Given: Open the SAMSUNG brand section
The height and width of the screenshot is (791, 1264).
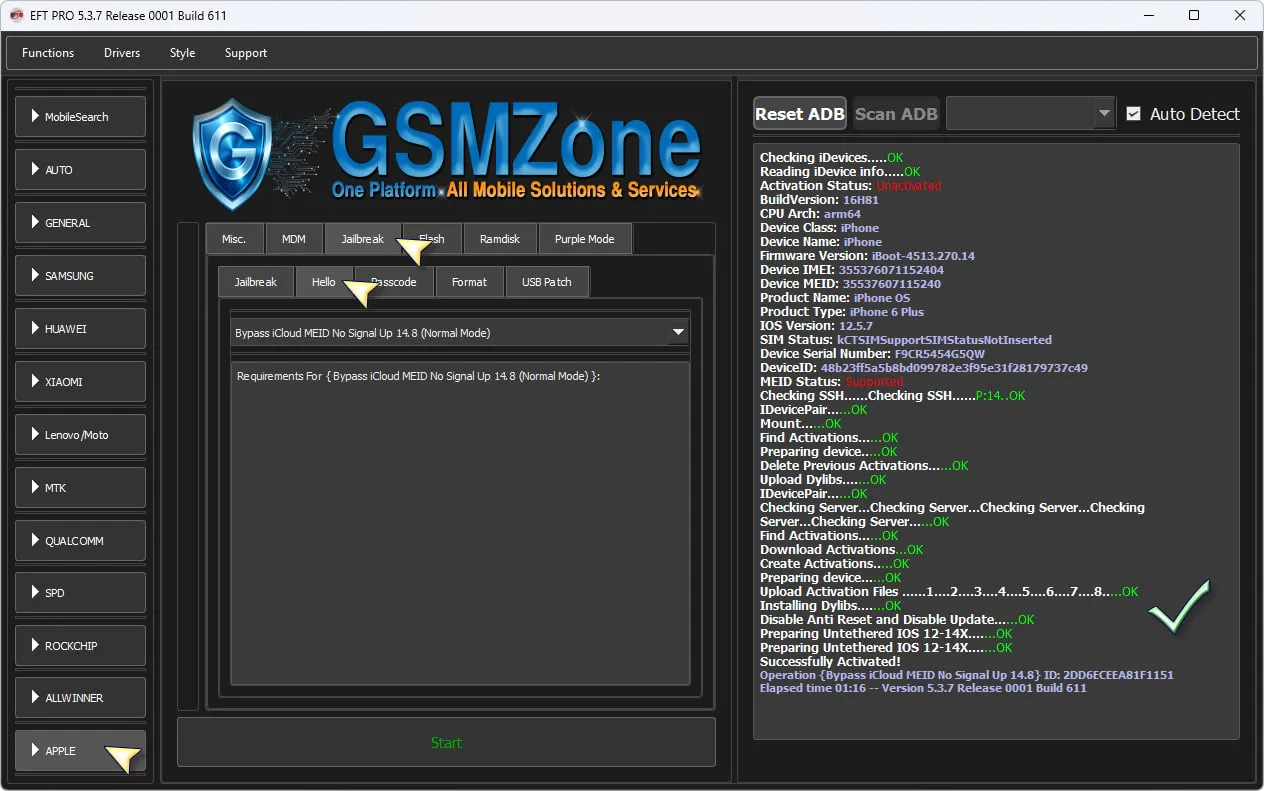Looking at the screenshot, I should pyautogui.click(x=80, y=276).
